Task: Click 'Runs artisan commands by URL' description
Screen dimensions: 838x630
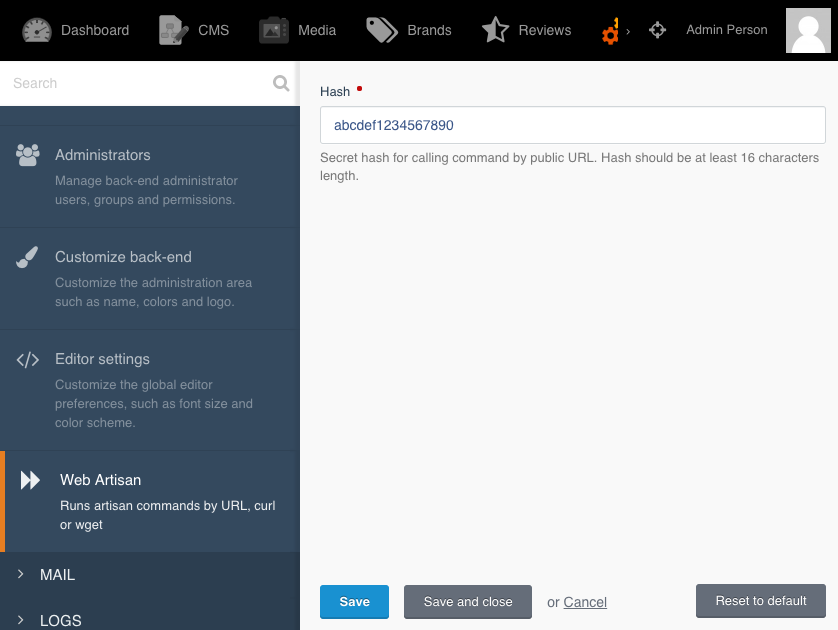Action: (167, 515)
